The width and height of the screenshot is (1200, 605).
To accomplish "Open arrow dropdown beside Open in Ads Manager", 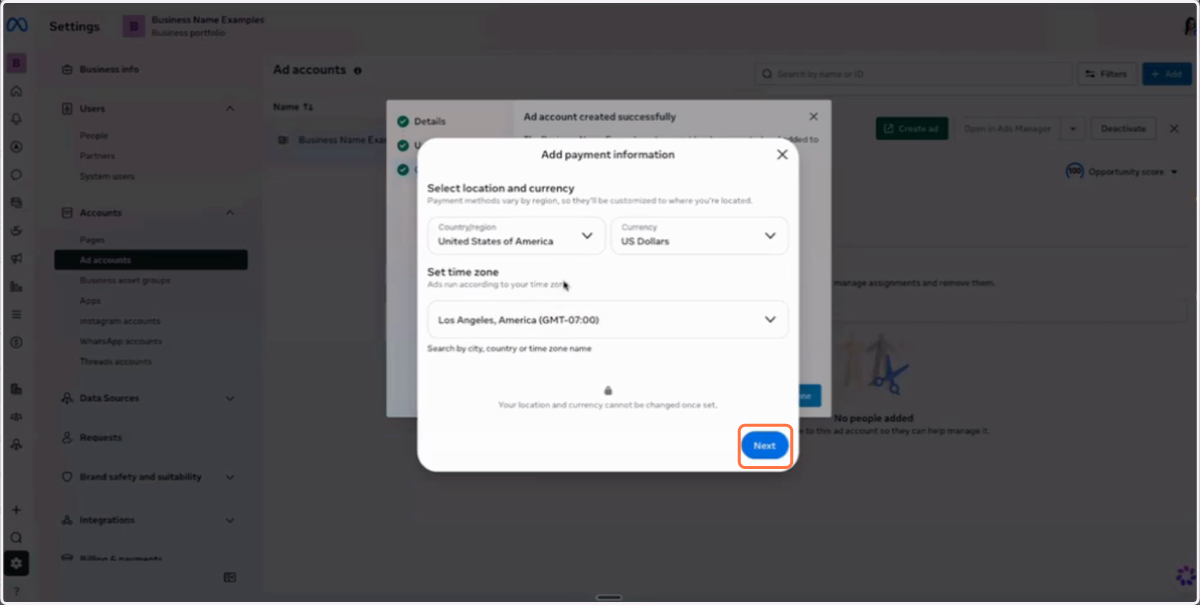I will (x=1073, y=128).
